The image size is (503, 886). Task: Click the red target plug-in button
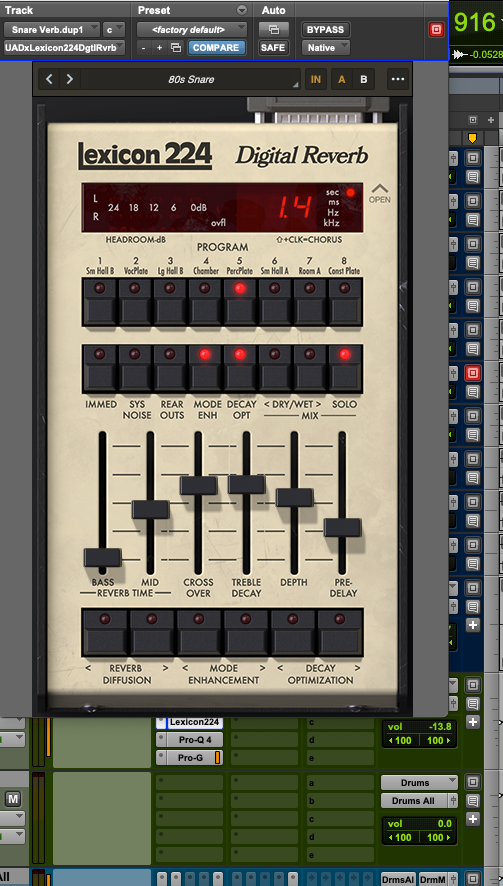pyautogui.click(x=436, y=29)
